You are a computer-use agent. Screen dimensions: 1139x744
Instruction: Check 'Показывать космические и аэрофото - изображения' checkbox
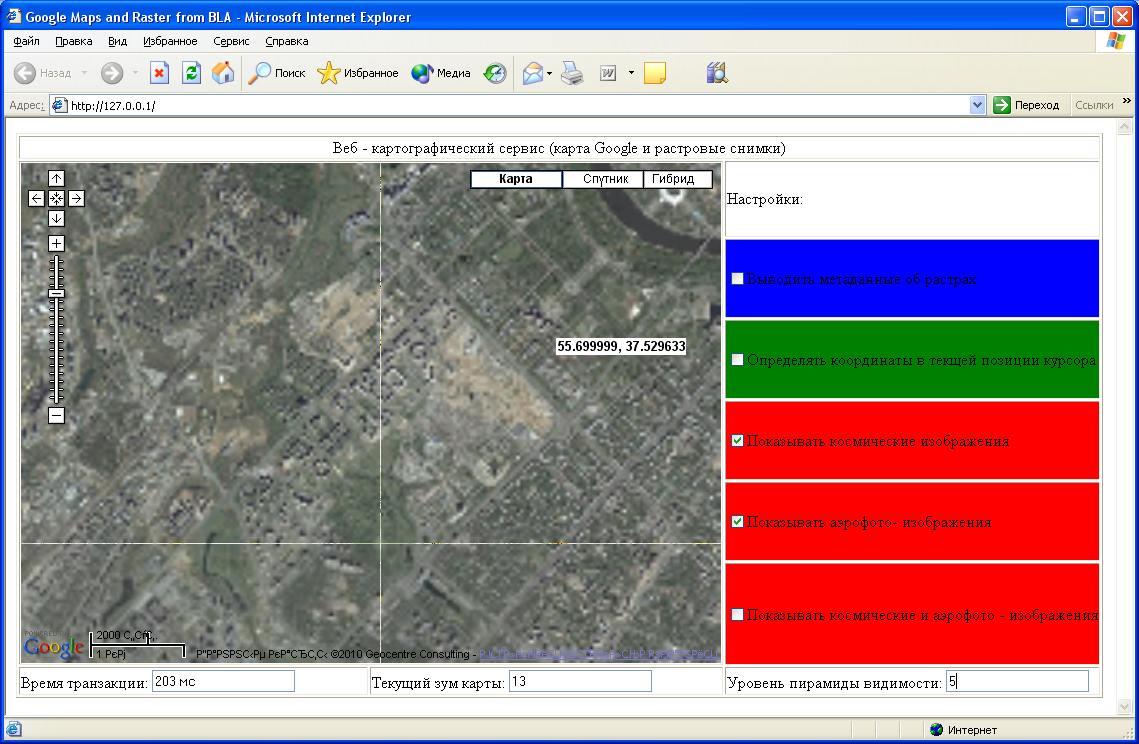coord(737,615)
